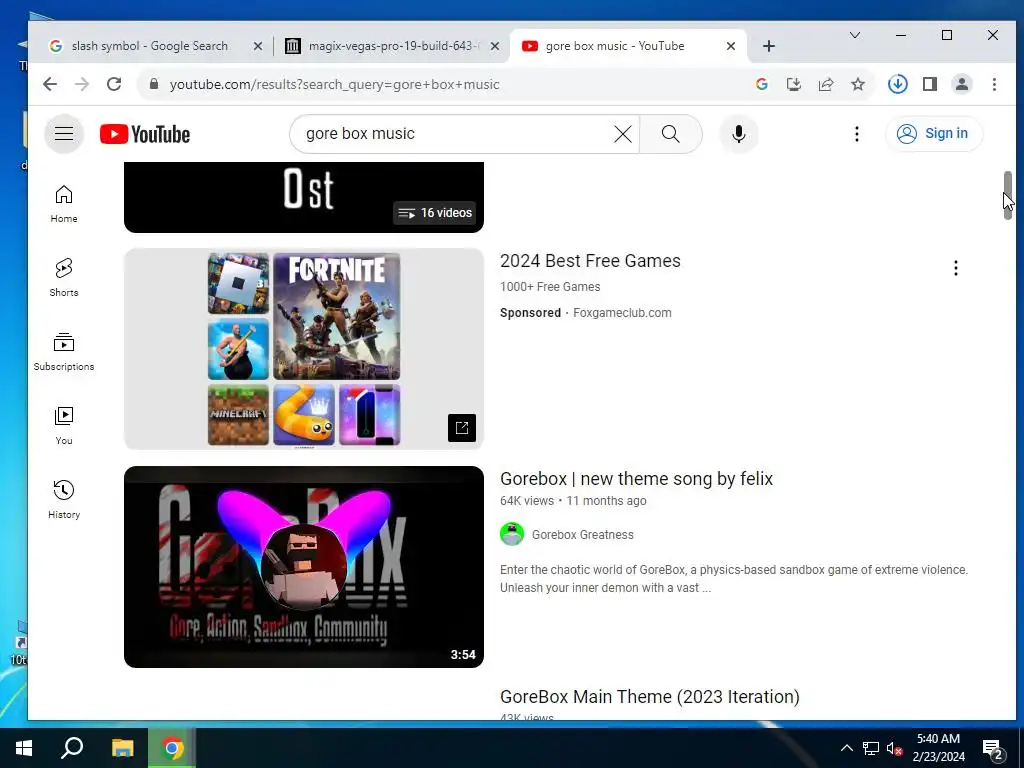Open a new browser tab

tap(769, 46)
